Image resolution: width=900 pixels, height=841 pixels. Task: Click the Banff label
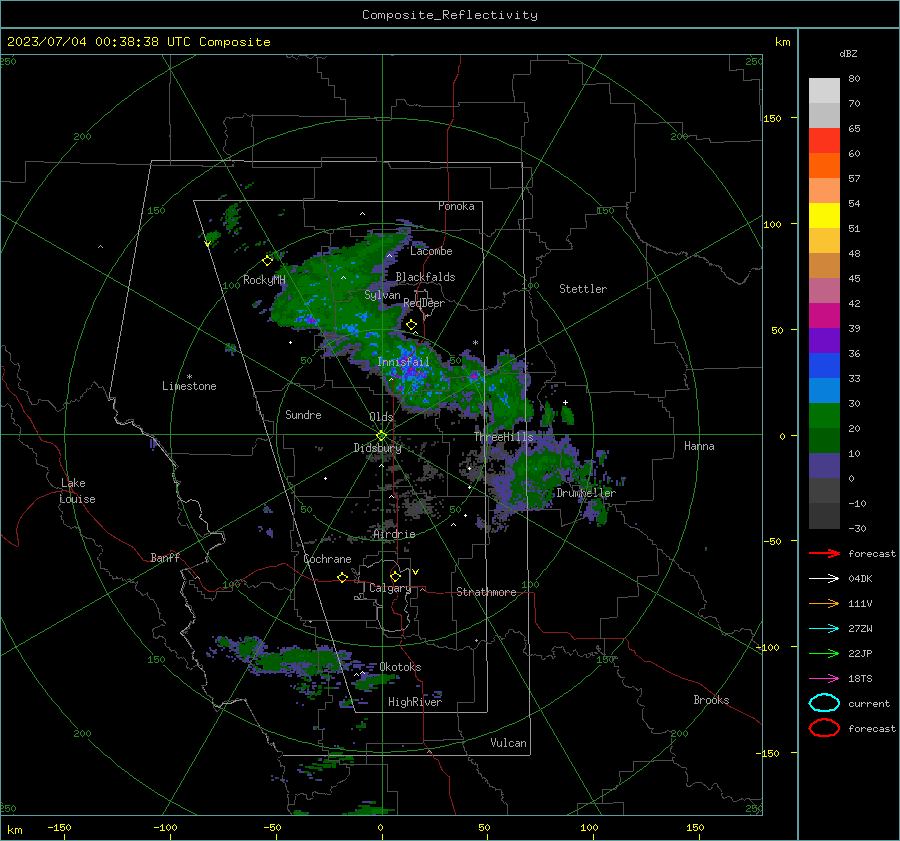165,558
